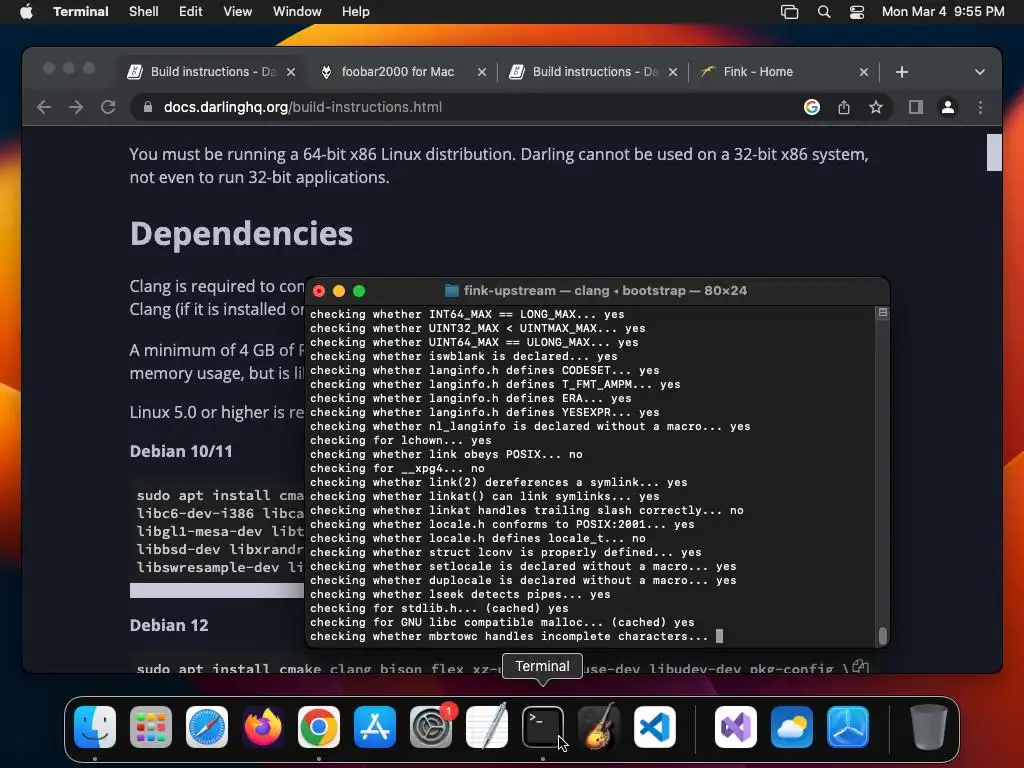This screenshot has width=1024, height=768.
Task: Open the Shell menu
Action: (144, 12)
